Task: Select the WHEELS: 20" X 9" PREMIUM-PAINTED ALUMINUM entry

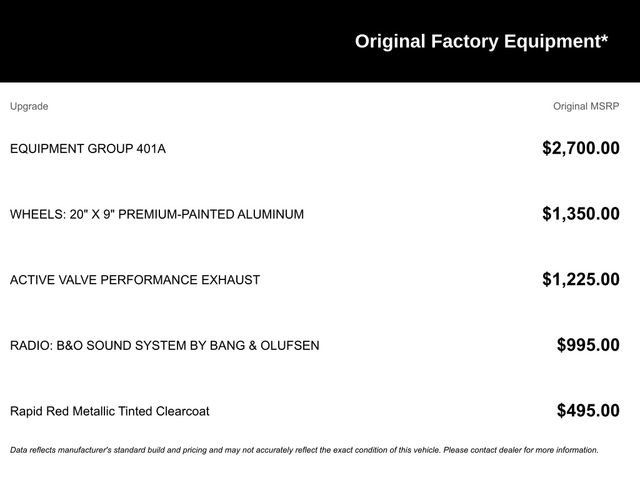Action: pos(157,214)
